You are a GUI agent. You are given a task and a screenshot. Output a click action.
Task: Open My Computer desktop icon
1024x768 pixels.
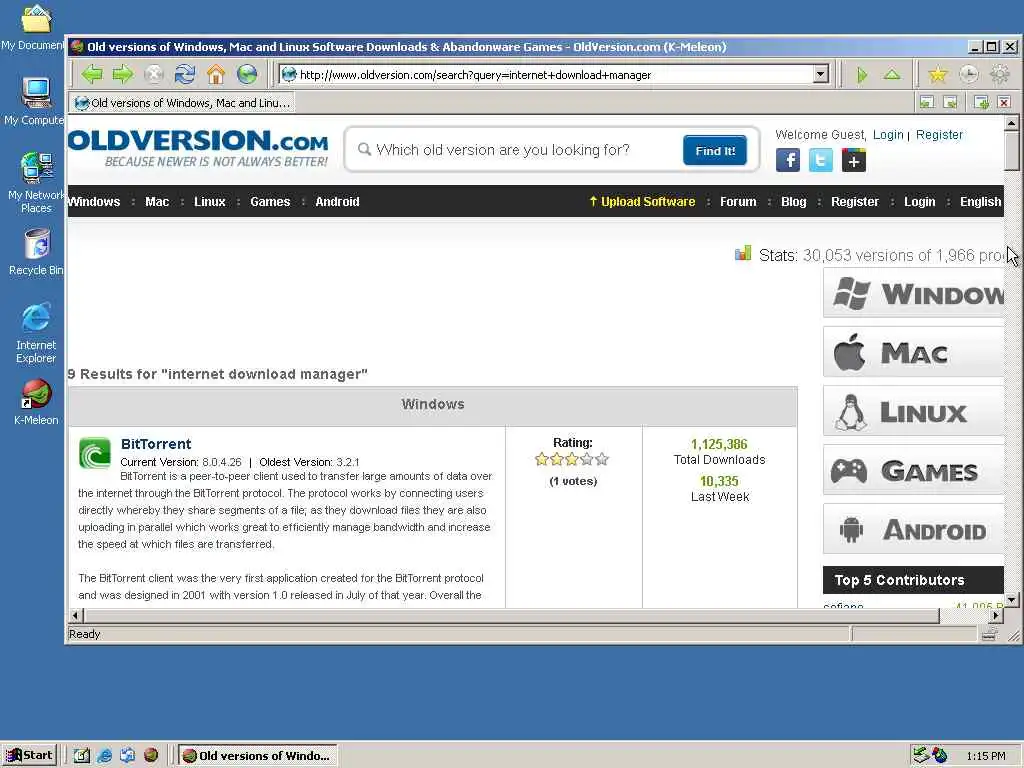tap(34, 101)
